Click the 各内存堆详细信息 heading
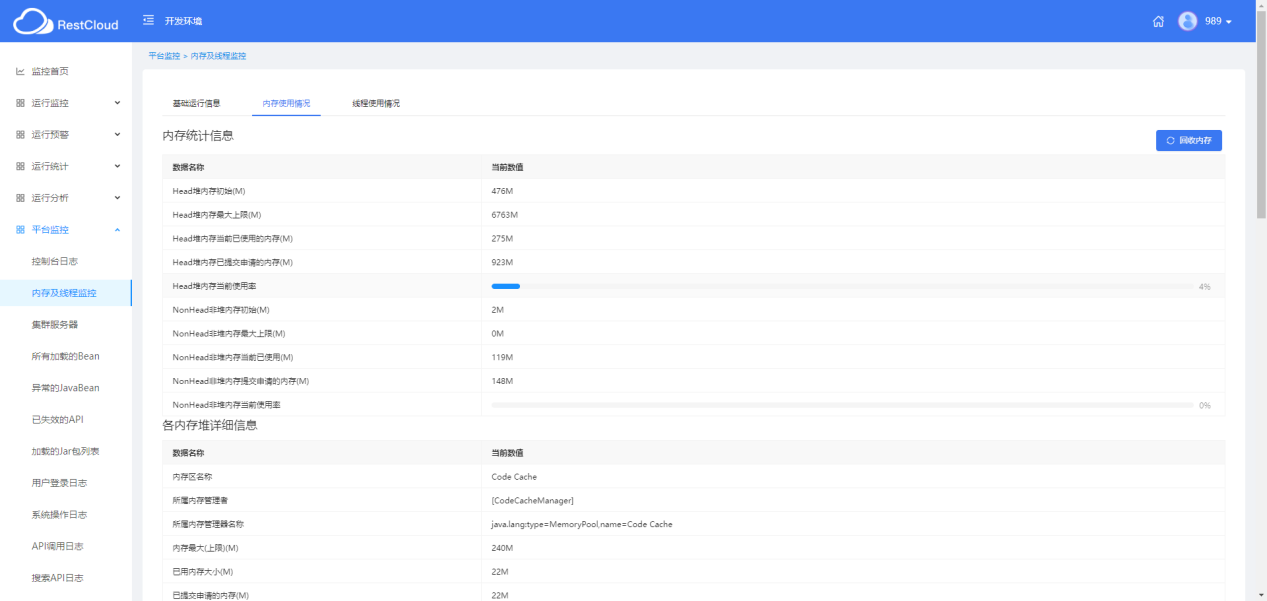The width and height of the screenshot is (1267, 601). tap(210, 425)
